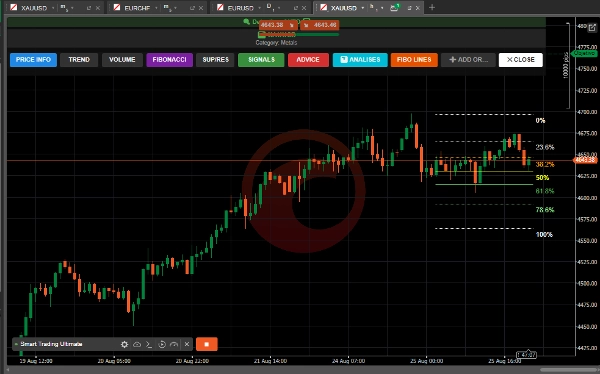Click the 61.8% Fibonacci level label
The image size is (600, 374).
tap(545, 191)
